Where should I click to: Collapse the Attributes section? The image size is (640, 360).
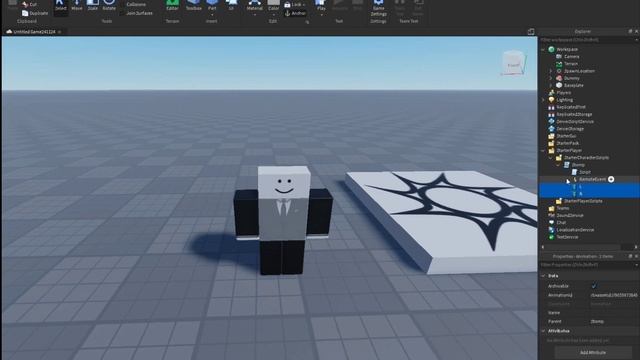click(543, 331)
